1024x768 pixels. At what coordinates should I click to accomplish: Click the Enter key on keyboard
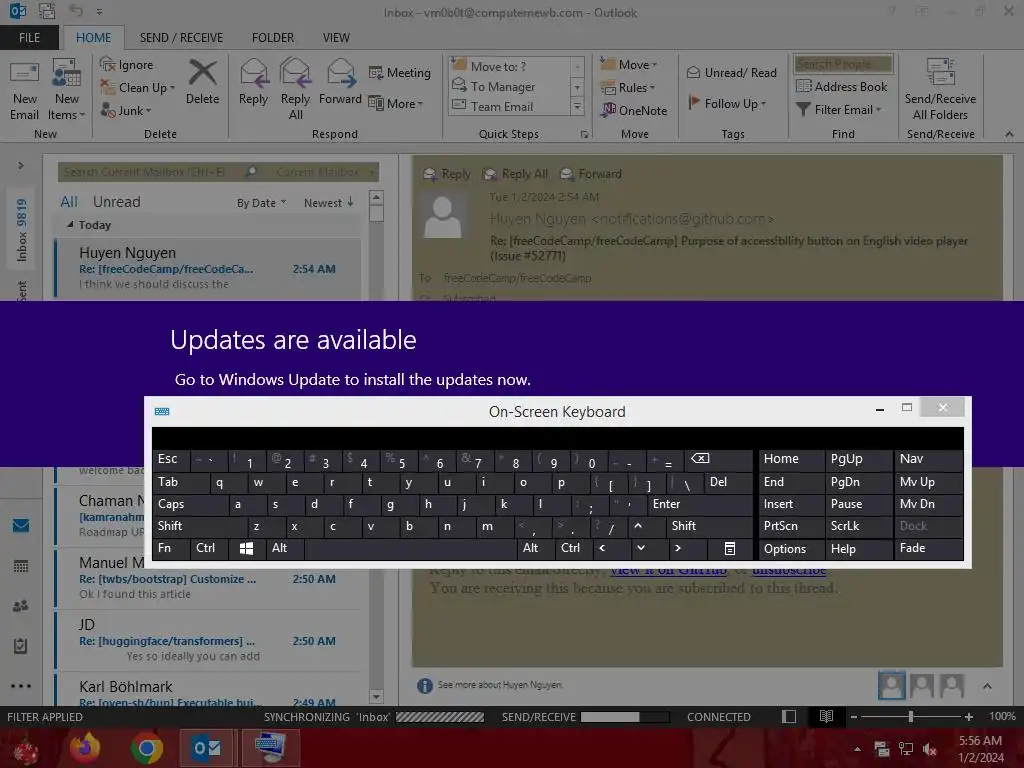coord(699,504)
